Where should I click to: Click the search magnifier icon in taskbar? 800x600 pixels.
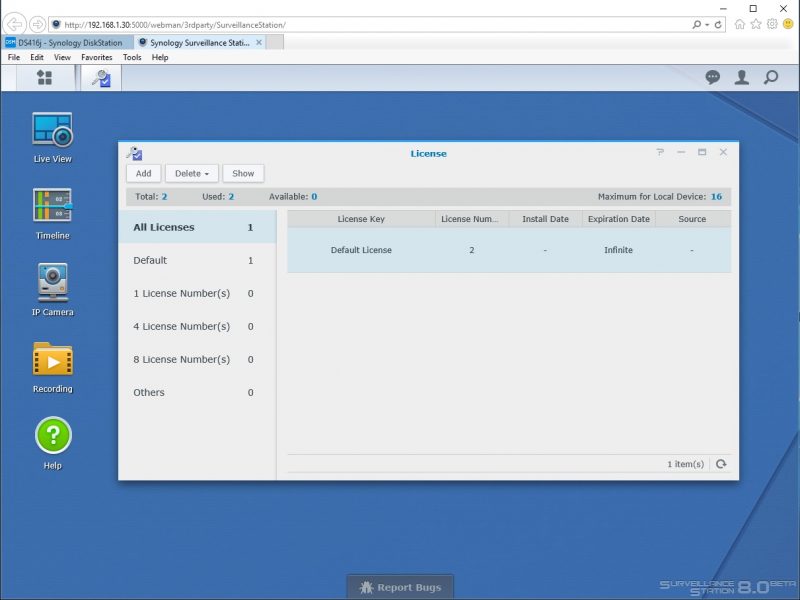771,78
